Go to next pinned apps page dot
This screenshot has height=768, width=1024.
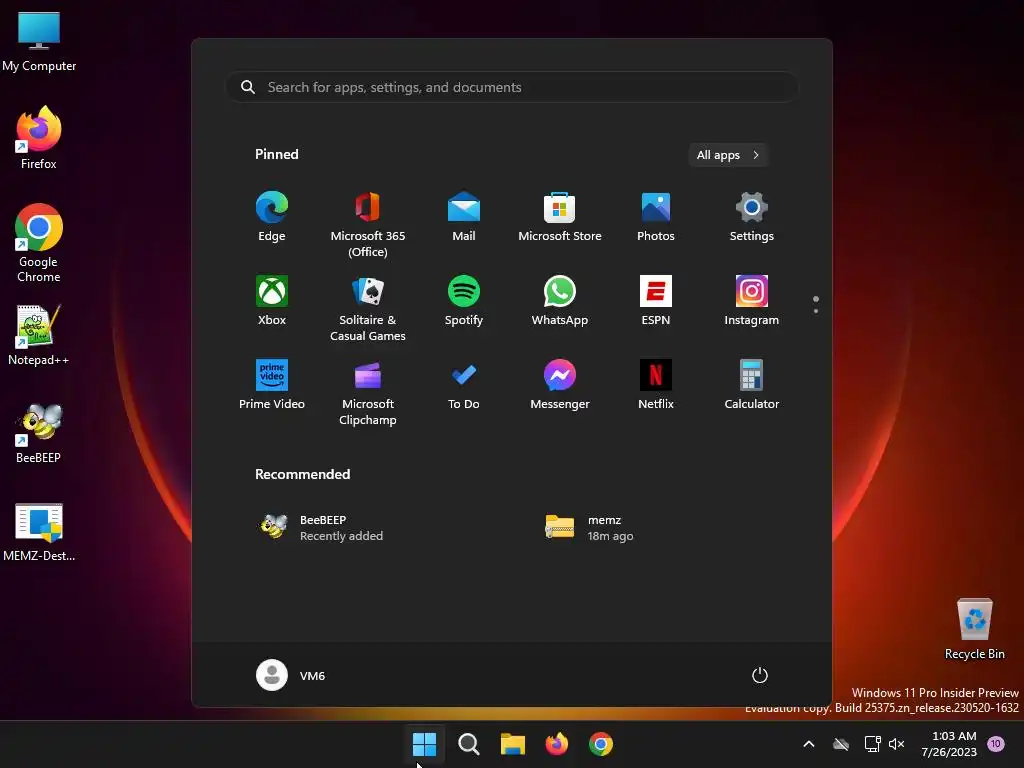[x=816, y=312]
